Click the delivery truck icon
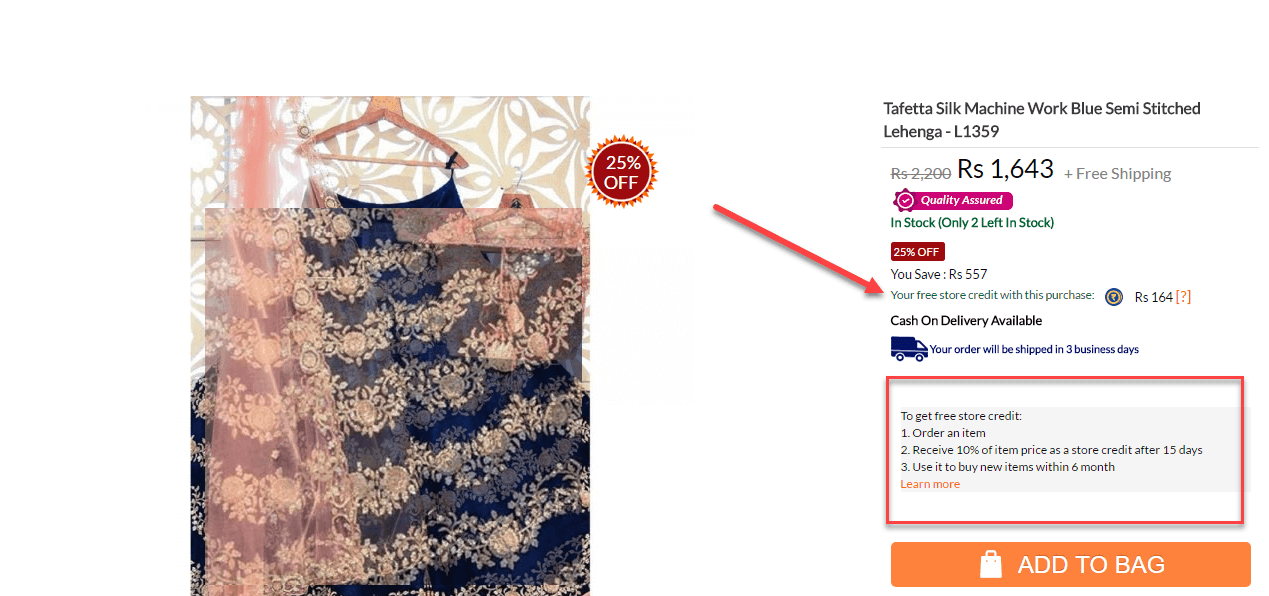This screenshot has height=596, width=1269. pyautogui.click(x=909, y=349)
